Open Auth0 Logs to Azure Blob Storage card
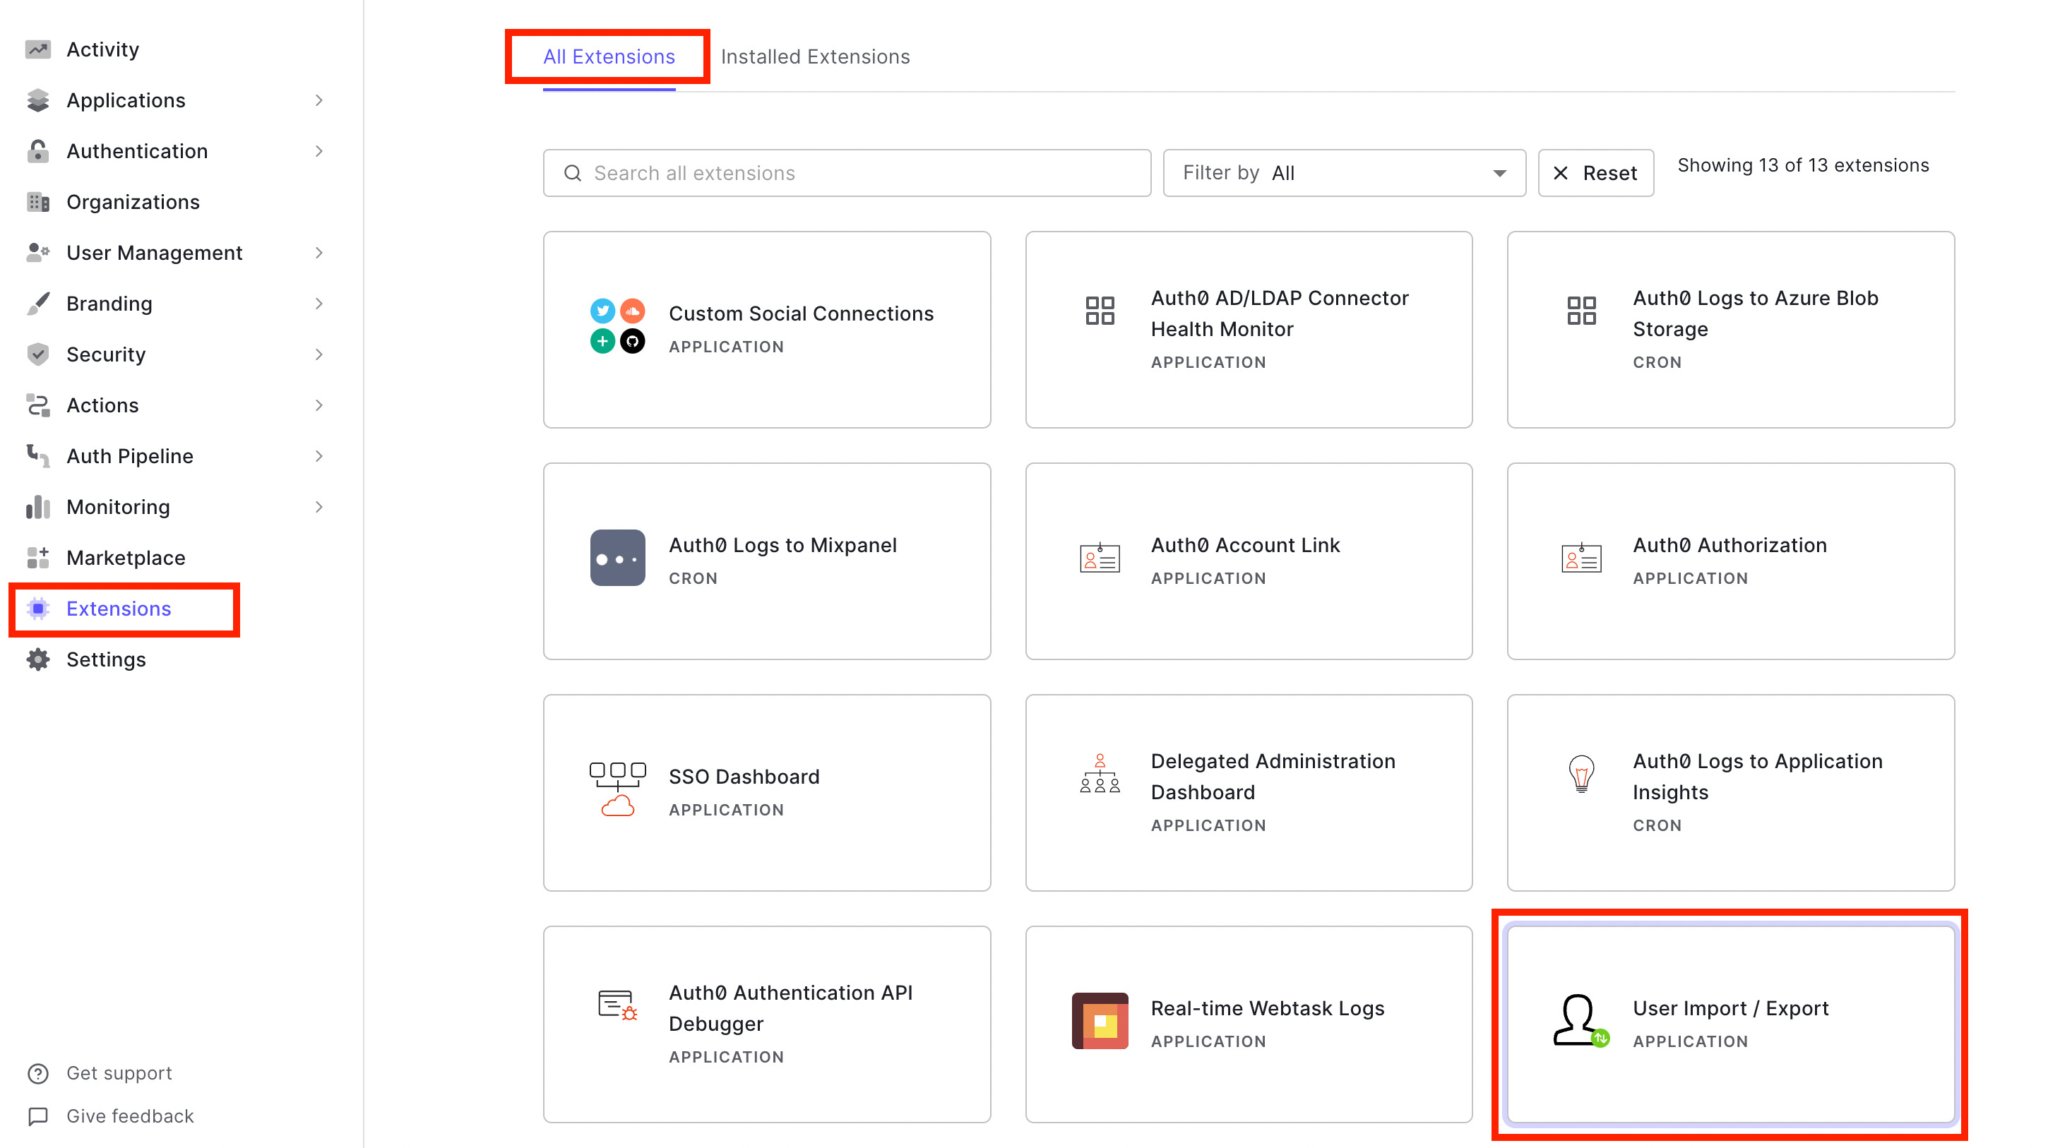 click(x=1731, y=330)
